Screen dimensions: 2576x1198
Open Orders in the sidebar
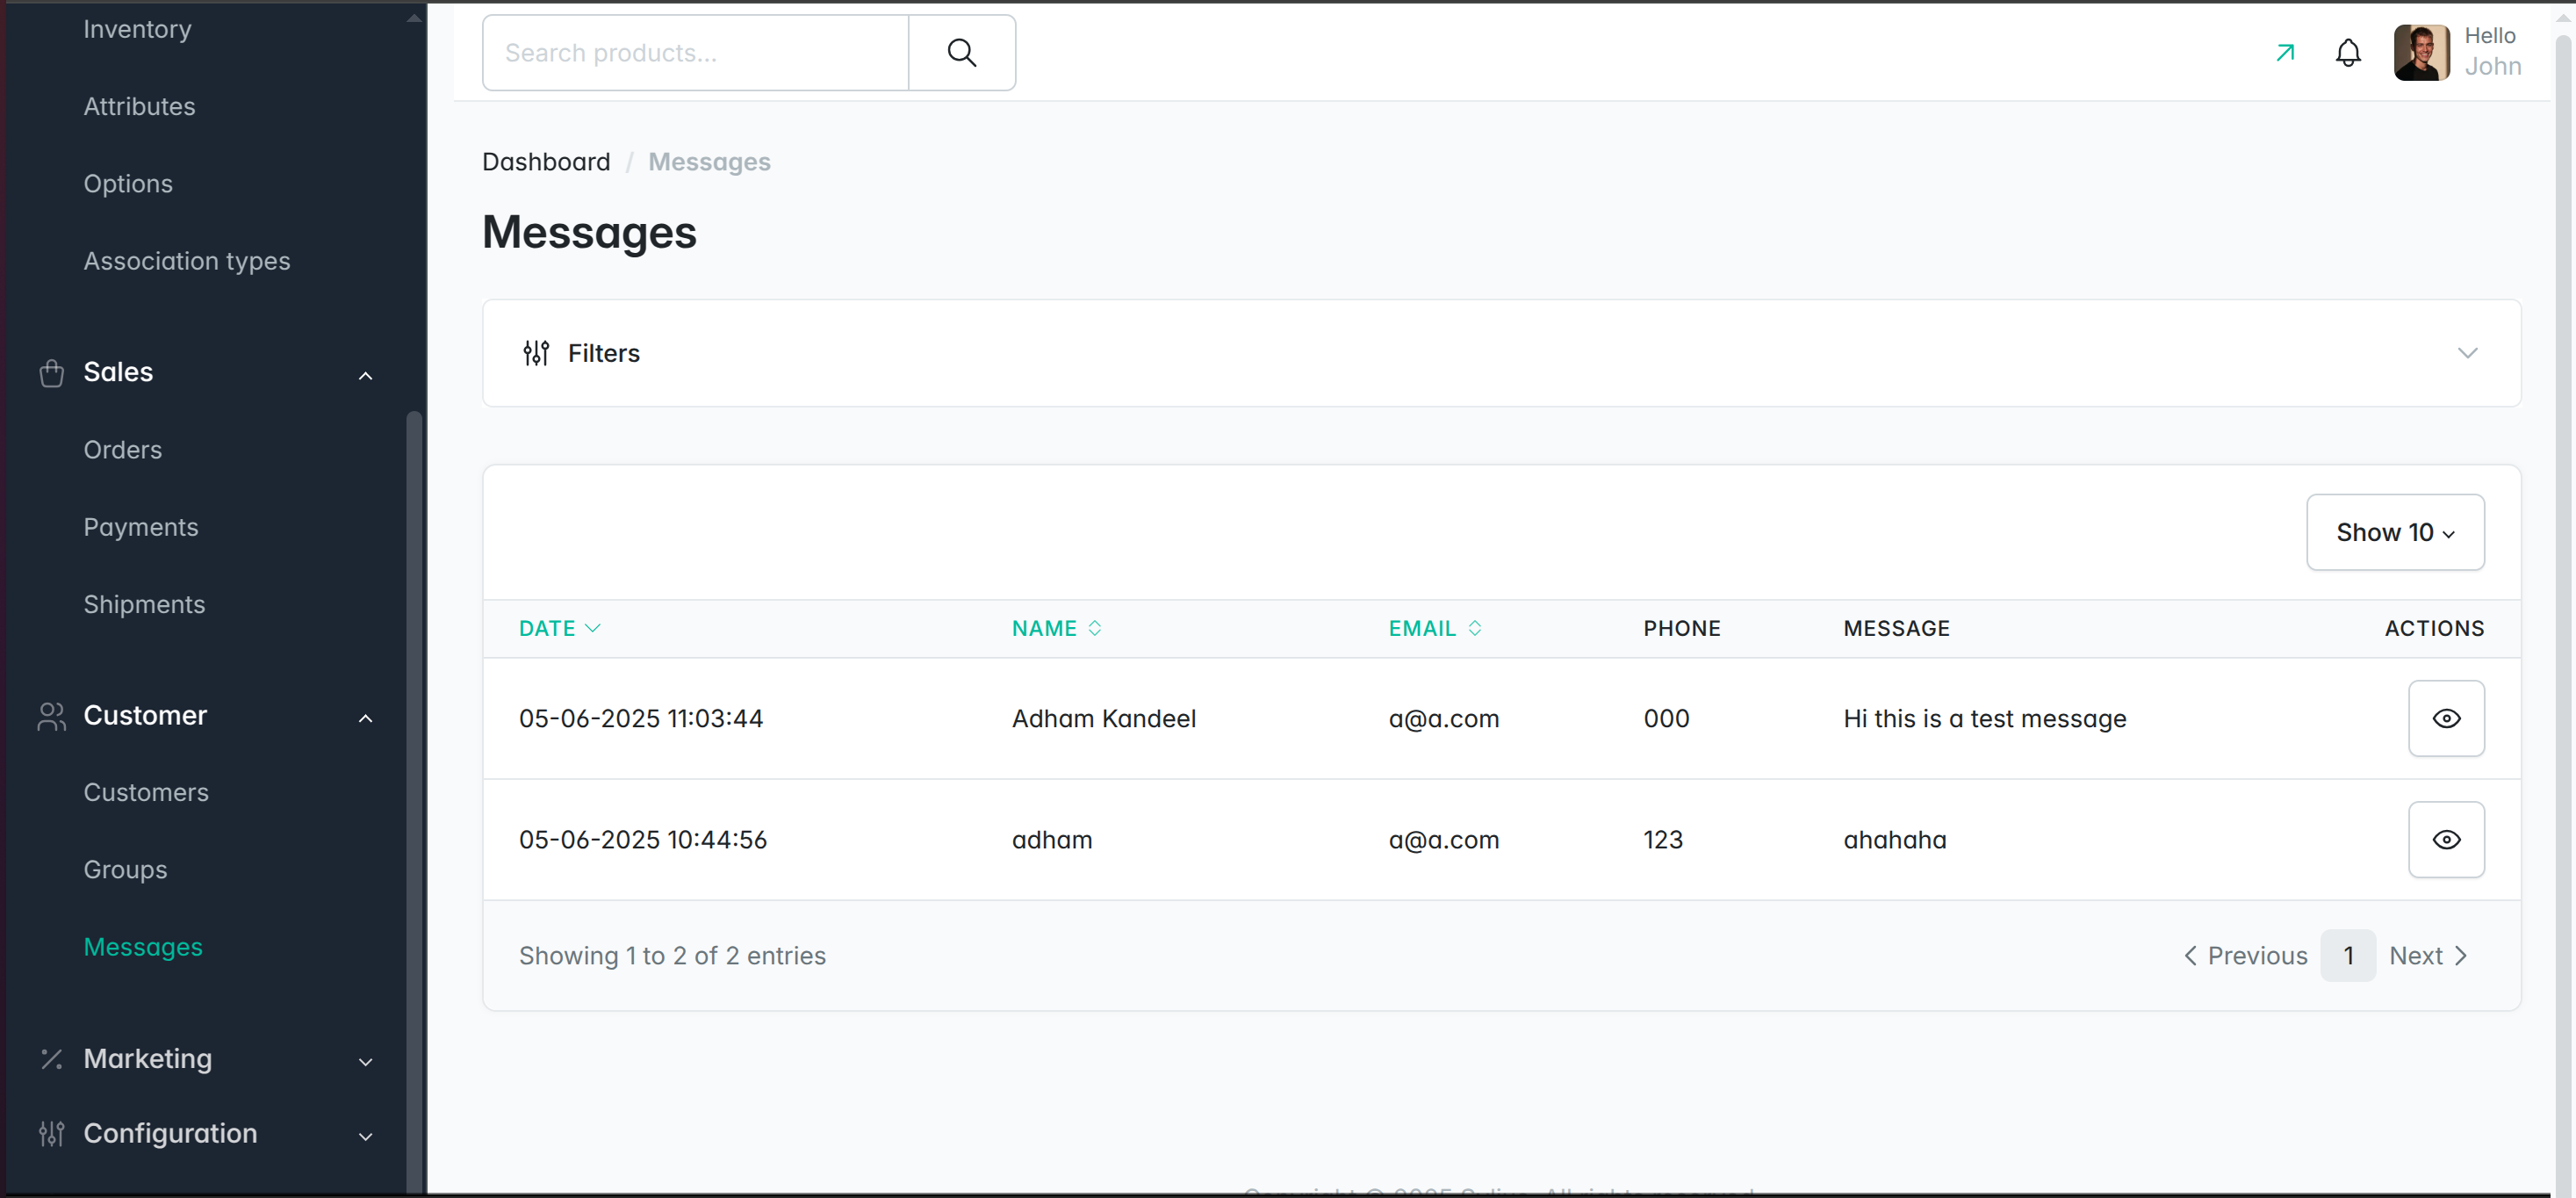point(122,450)
